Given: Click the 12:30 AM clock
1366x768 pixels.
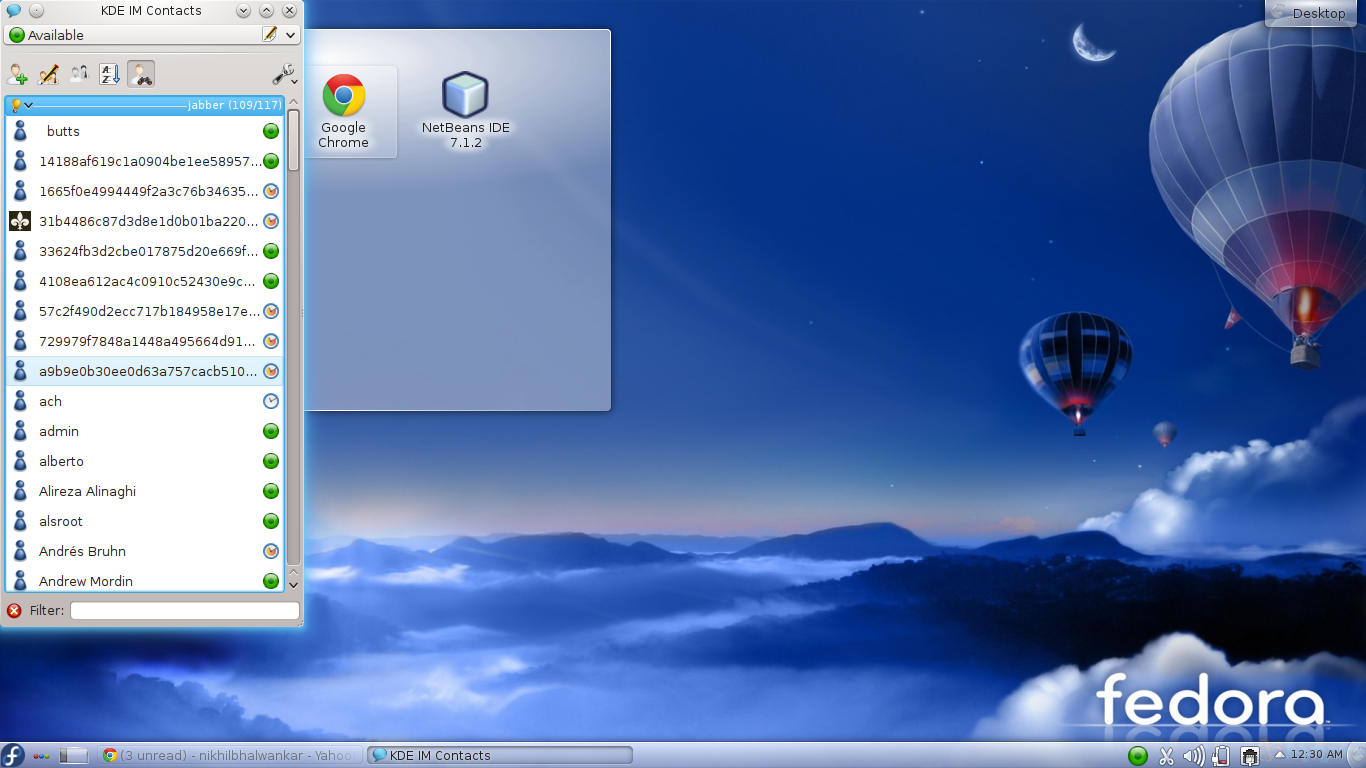Looking at the screenshot, I should tap(1317, 755).
